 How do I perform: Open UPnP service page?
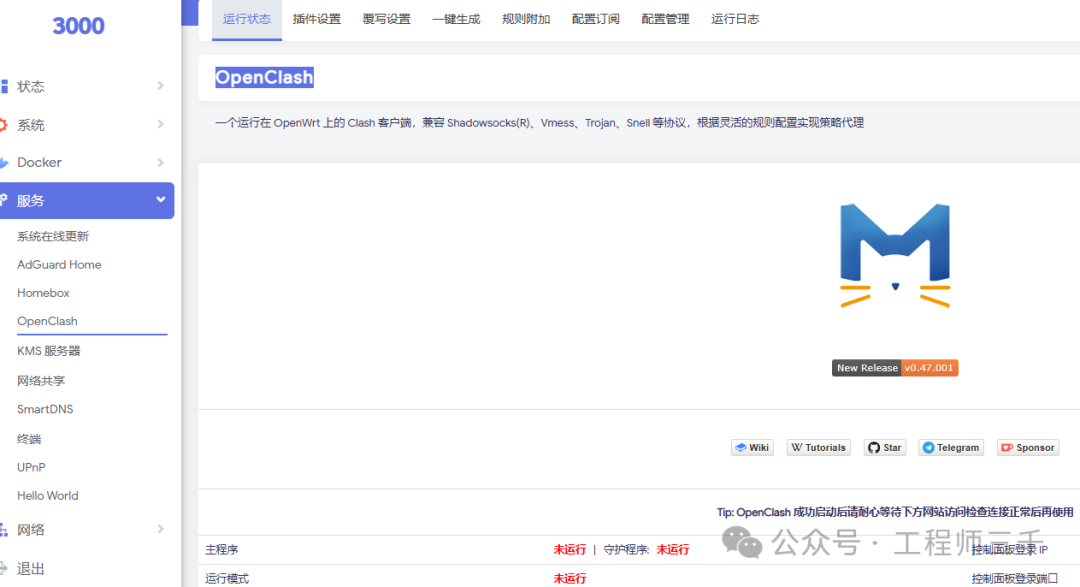[31, 467]
